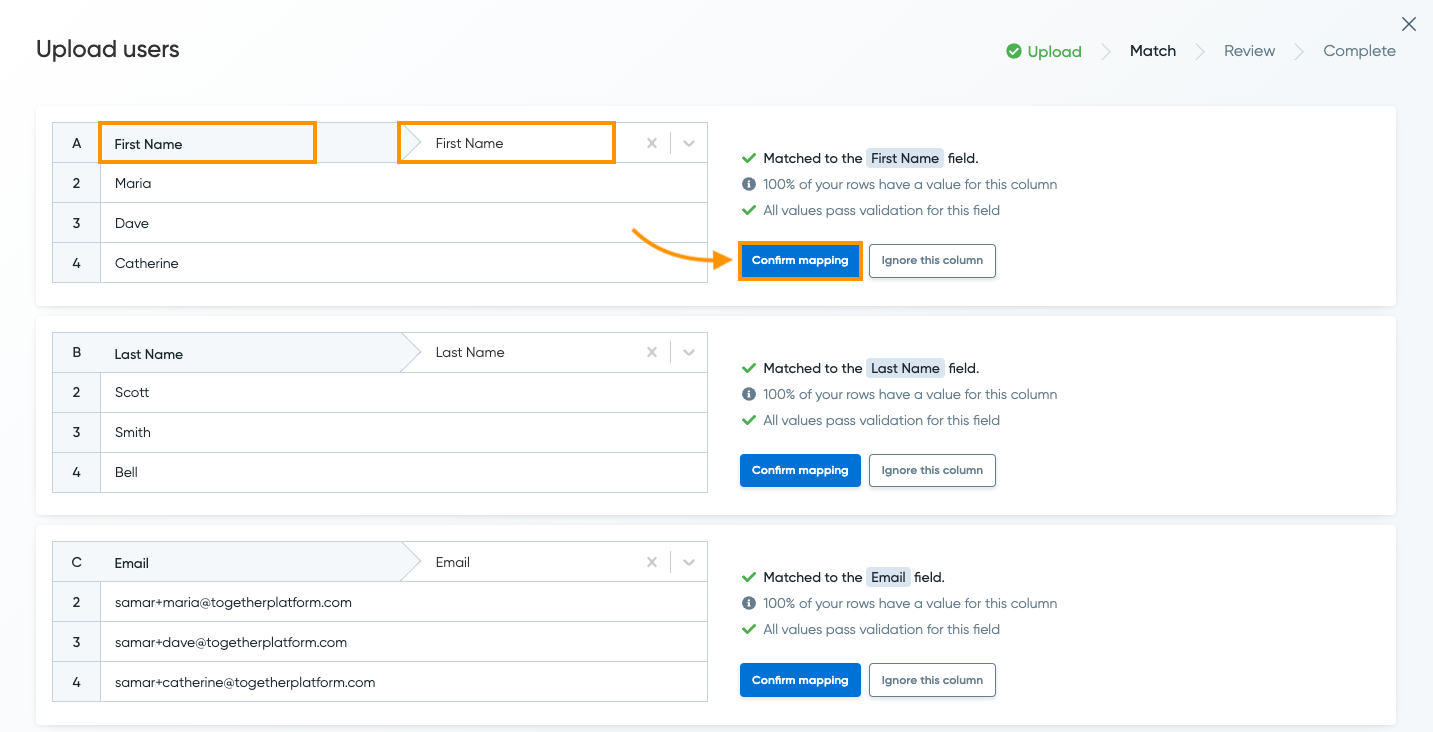1433x732 pixels.
Task: Select the Review step
Action: (1249, 51)
